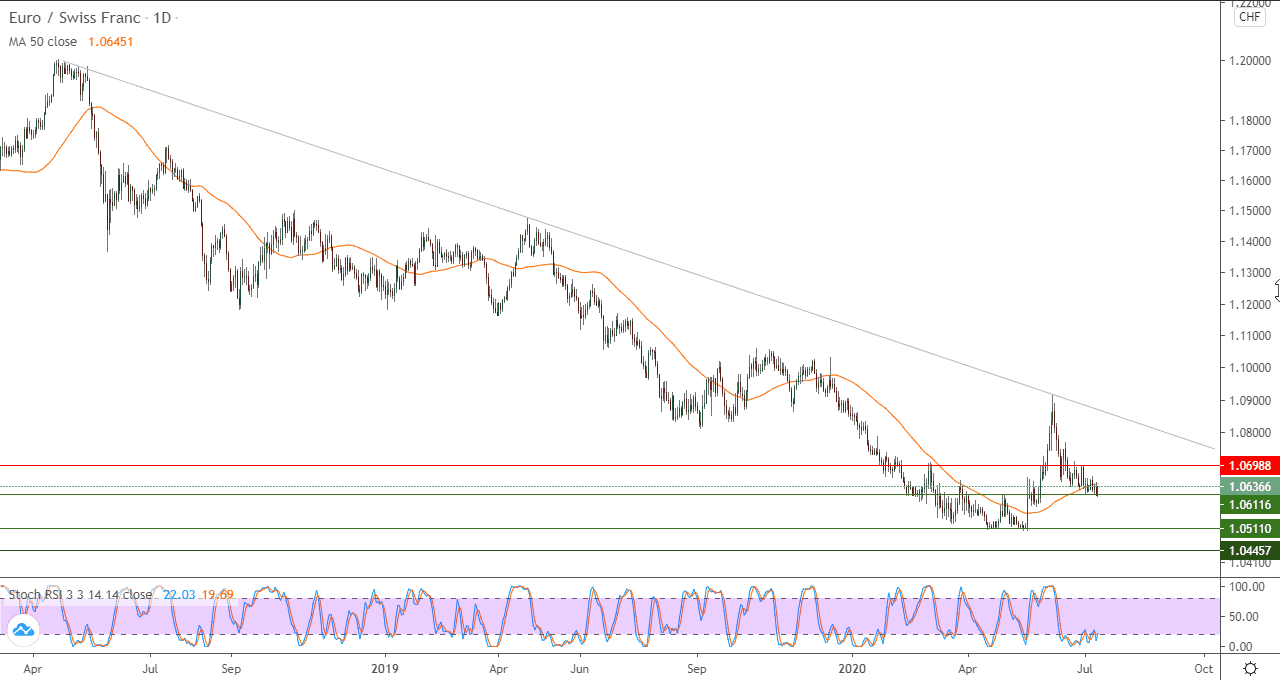Click the 2020 label on the time axis

(x=852, y=667)
